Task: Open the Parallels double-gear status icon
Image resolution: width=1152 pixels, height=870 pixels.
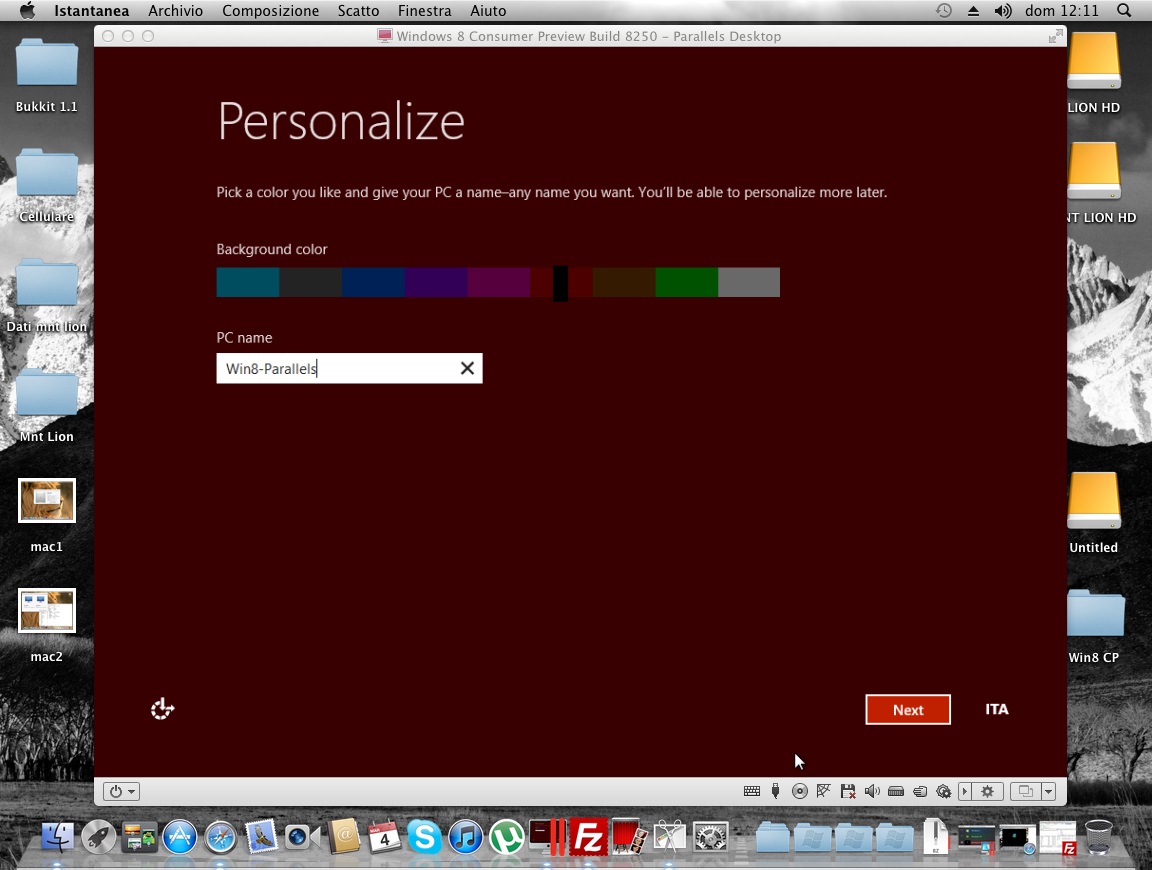Action: tap(943, 791)
